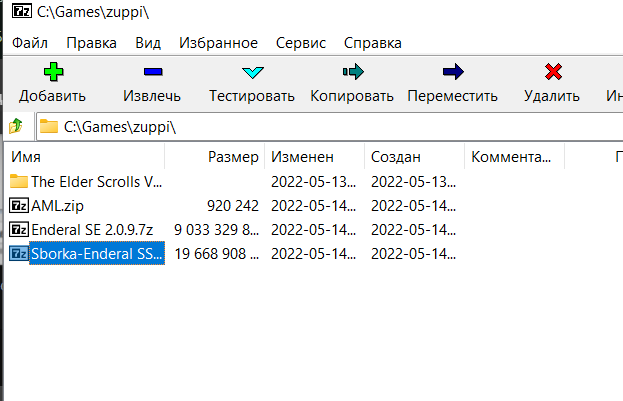Click the green plus Добавить icon
Image resolution: width=623 pixels, height=401 pixels.
coord(53,72)
